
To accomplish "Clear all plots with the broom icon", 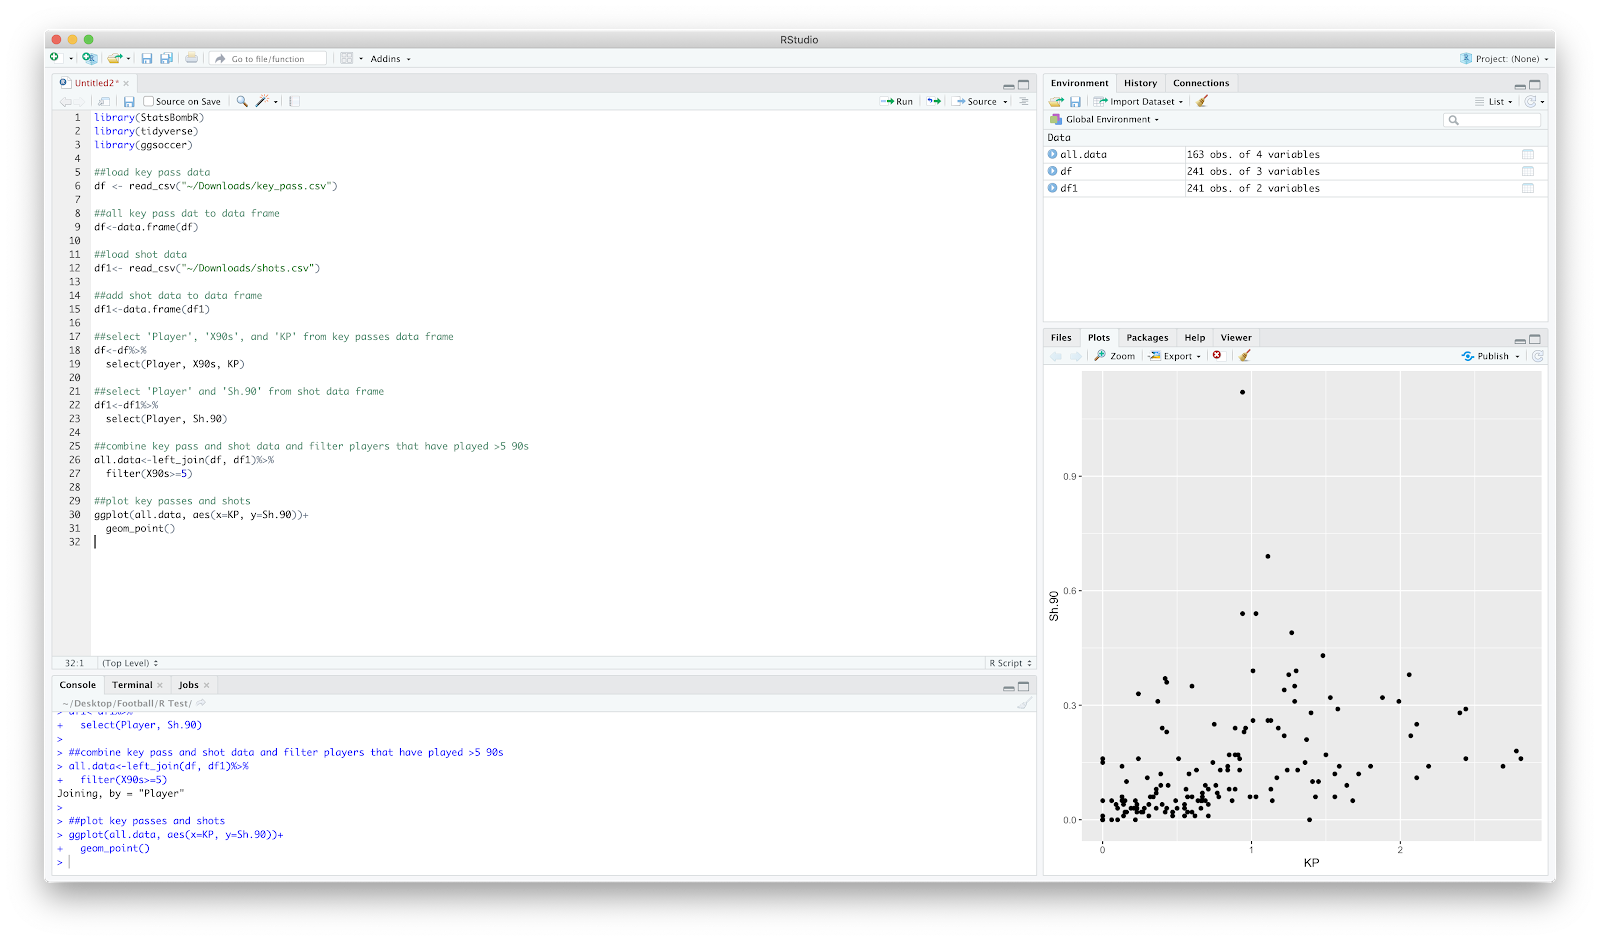I will point(1245,356).
